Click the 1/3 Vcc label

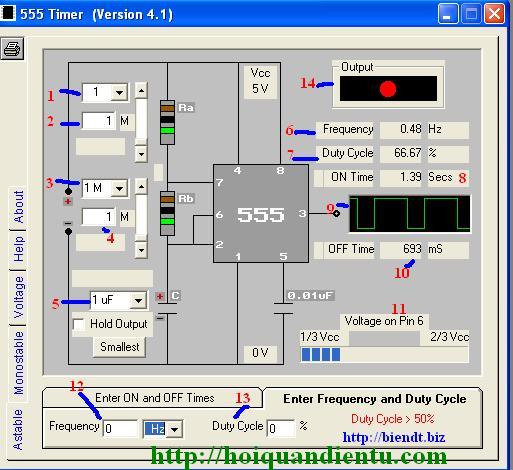click(x=320, y=337)
